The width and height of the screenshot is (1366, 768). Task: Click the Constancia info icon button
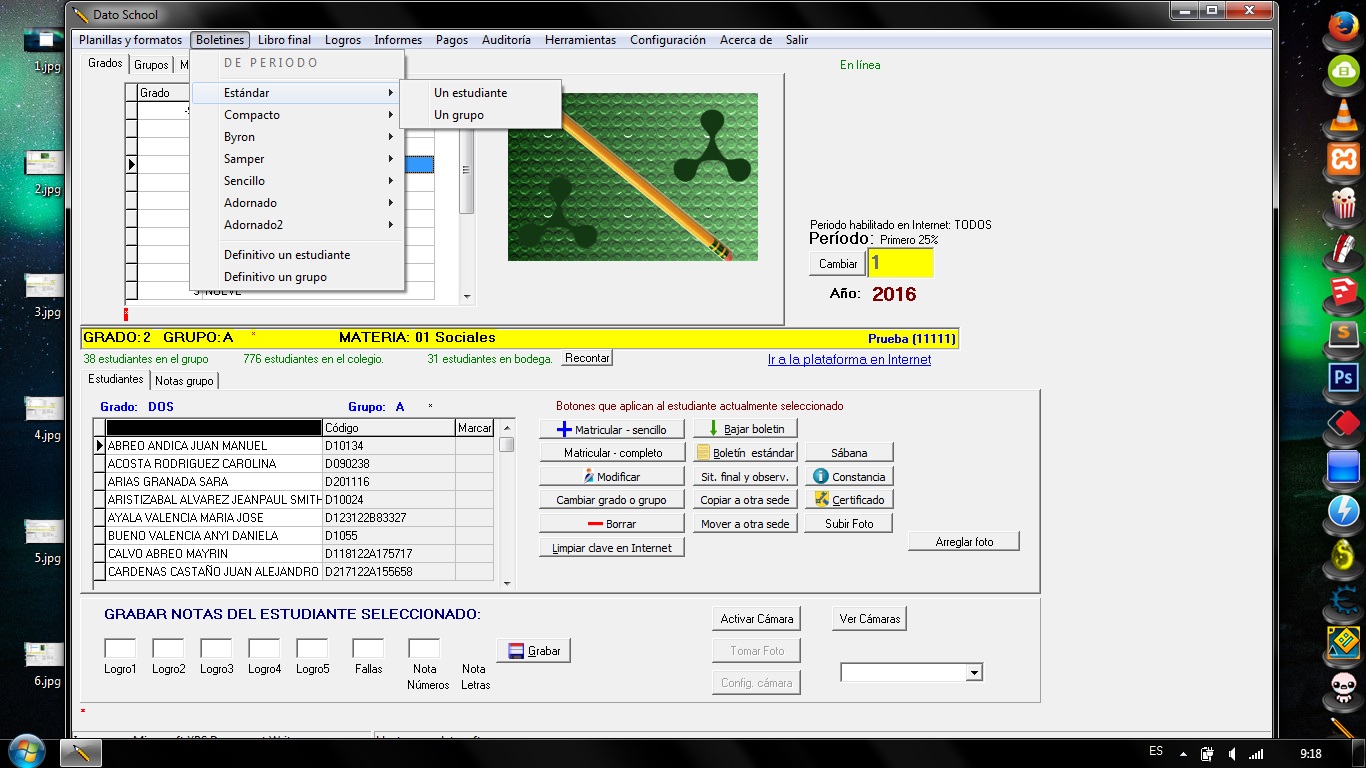pyautogui.click(x=849, y=477)
